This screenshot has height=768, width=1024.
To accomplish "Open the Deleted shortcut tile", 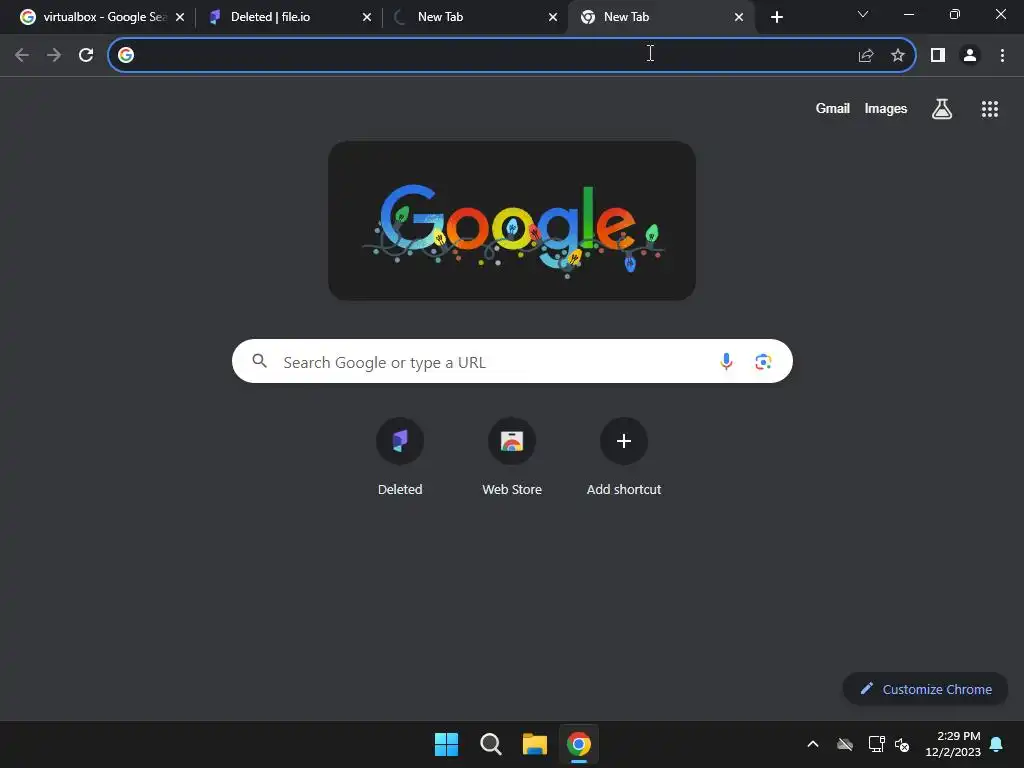I will pyautogui.click(x=400, y=457).
